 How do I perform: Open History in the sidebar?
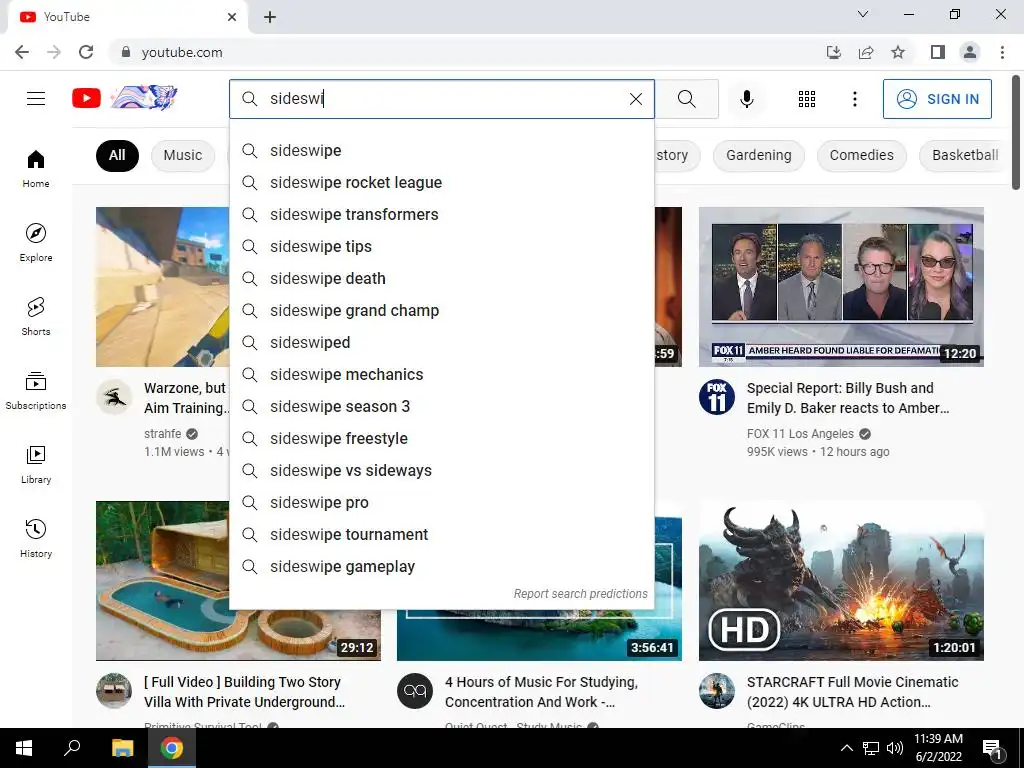[x=36, y=538]
